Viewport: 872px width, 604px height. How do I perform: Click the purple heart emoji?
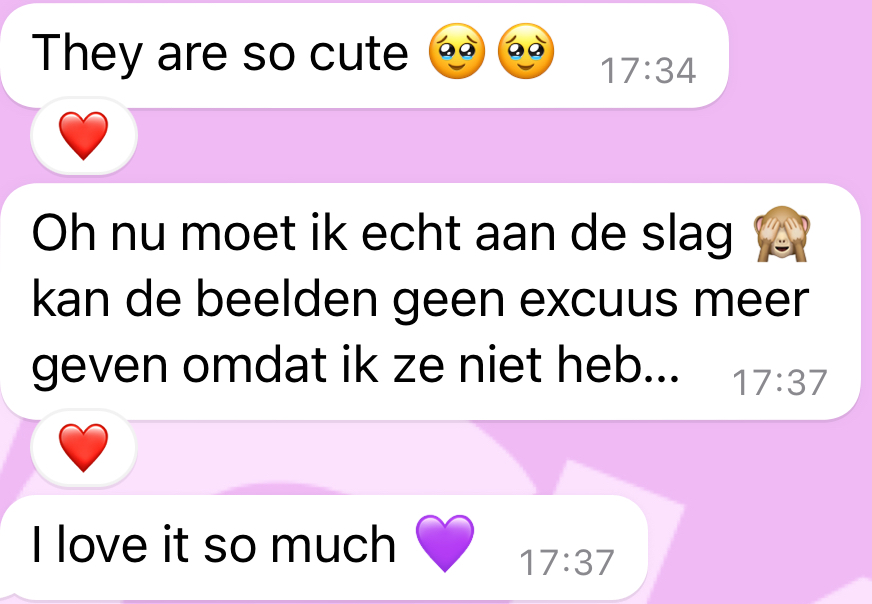[445, 543]
